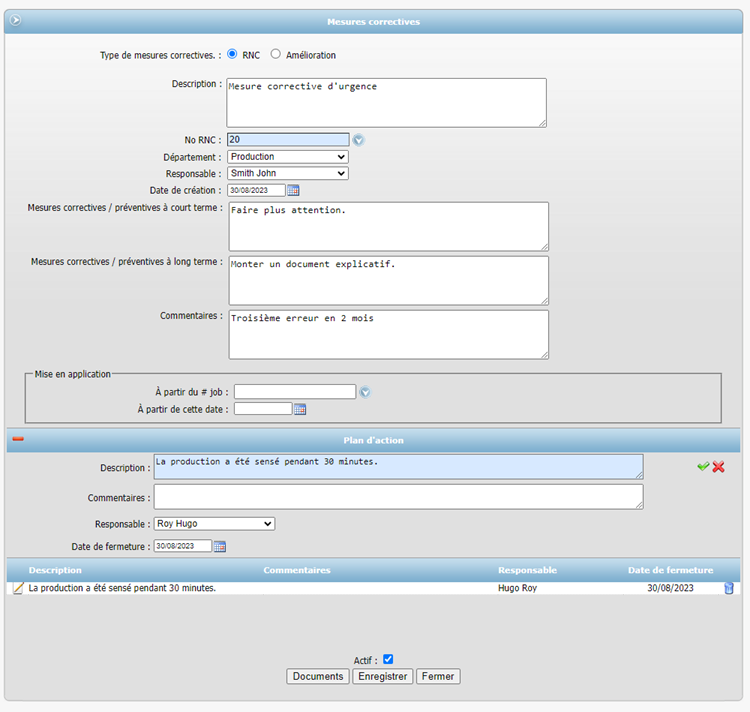This screenshot has height=712, width=750.
Task: Click the '30/08/2023' cell in the table
Action: (670, 588)
